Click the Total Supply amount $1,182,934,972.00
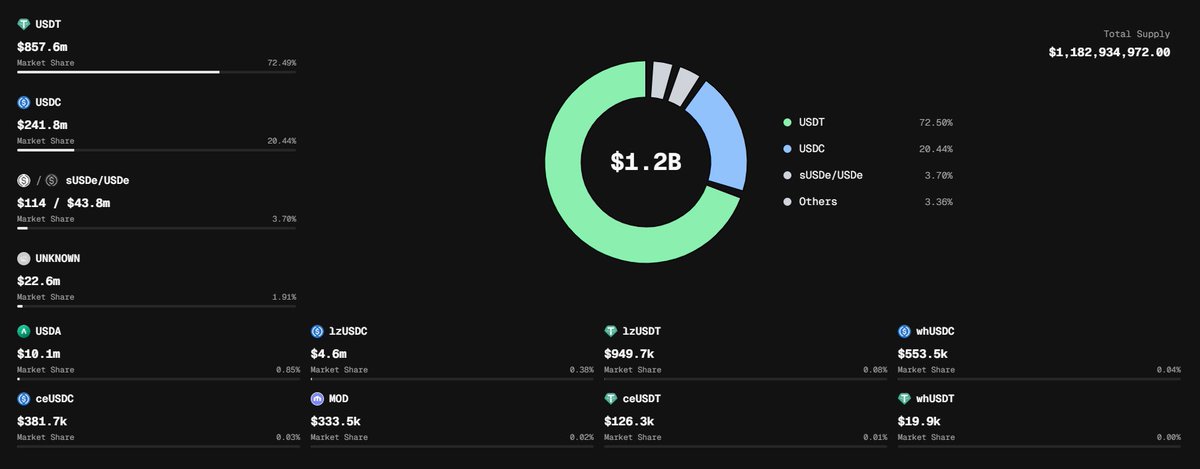The image size is (1200, 469). click(1109, 52)
